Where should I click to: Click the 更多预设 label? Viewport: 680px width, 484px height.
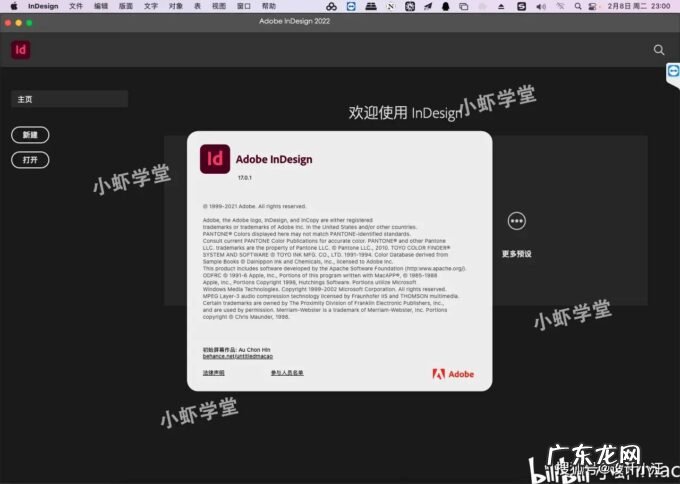pyautogui.click(x=517, y=254)
